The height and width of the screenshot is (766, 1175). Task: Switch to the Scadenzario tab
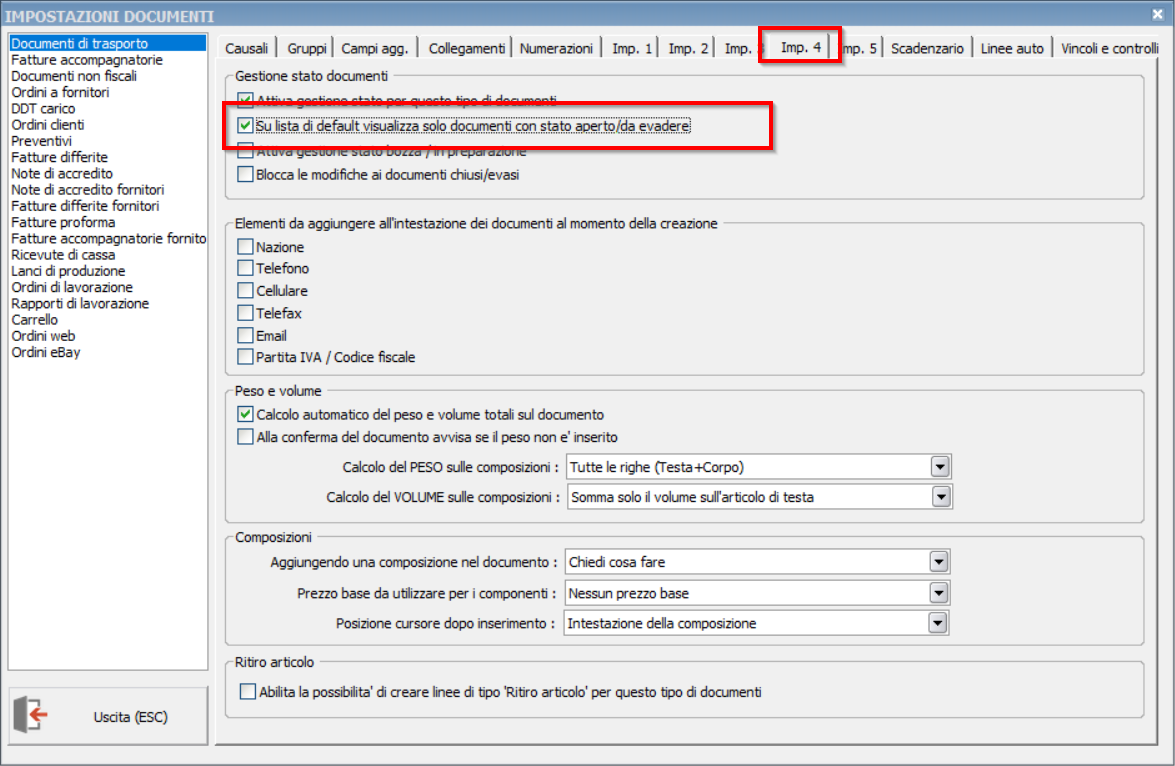coord(927,48)
